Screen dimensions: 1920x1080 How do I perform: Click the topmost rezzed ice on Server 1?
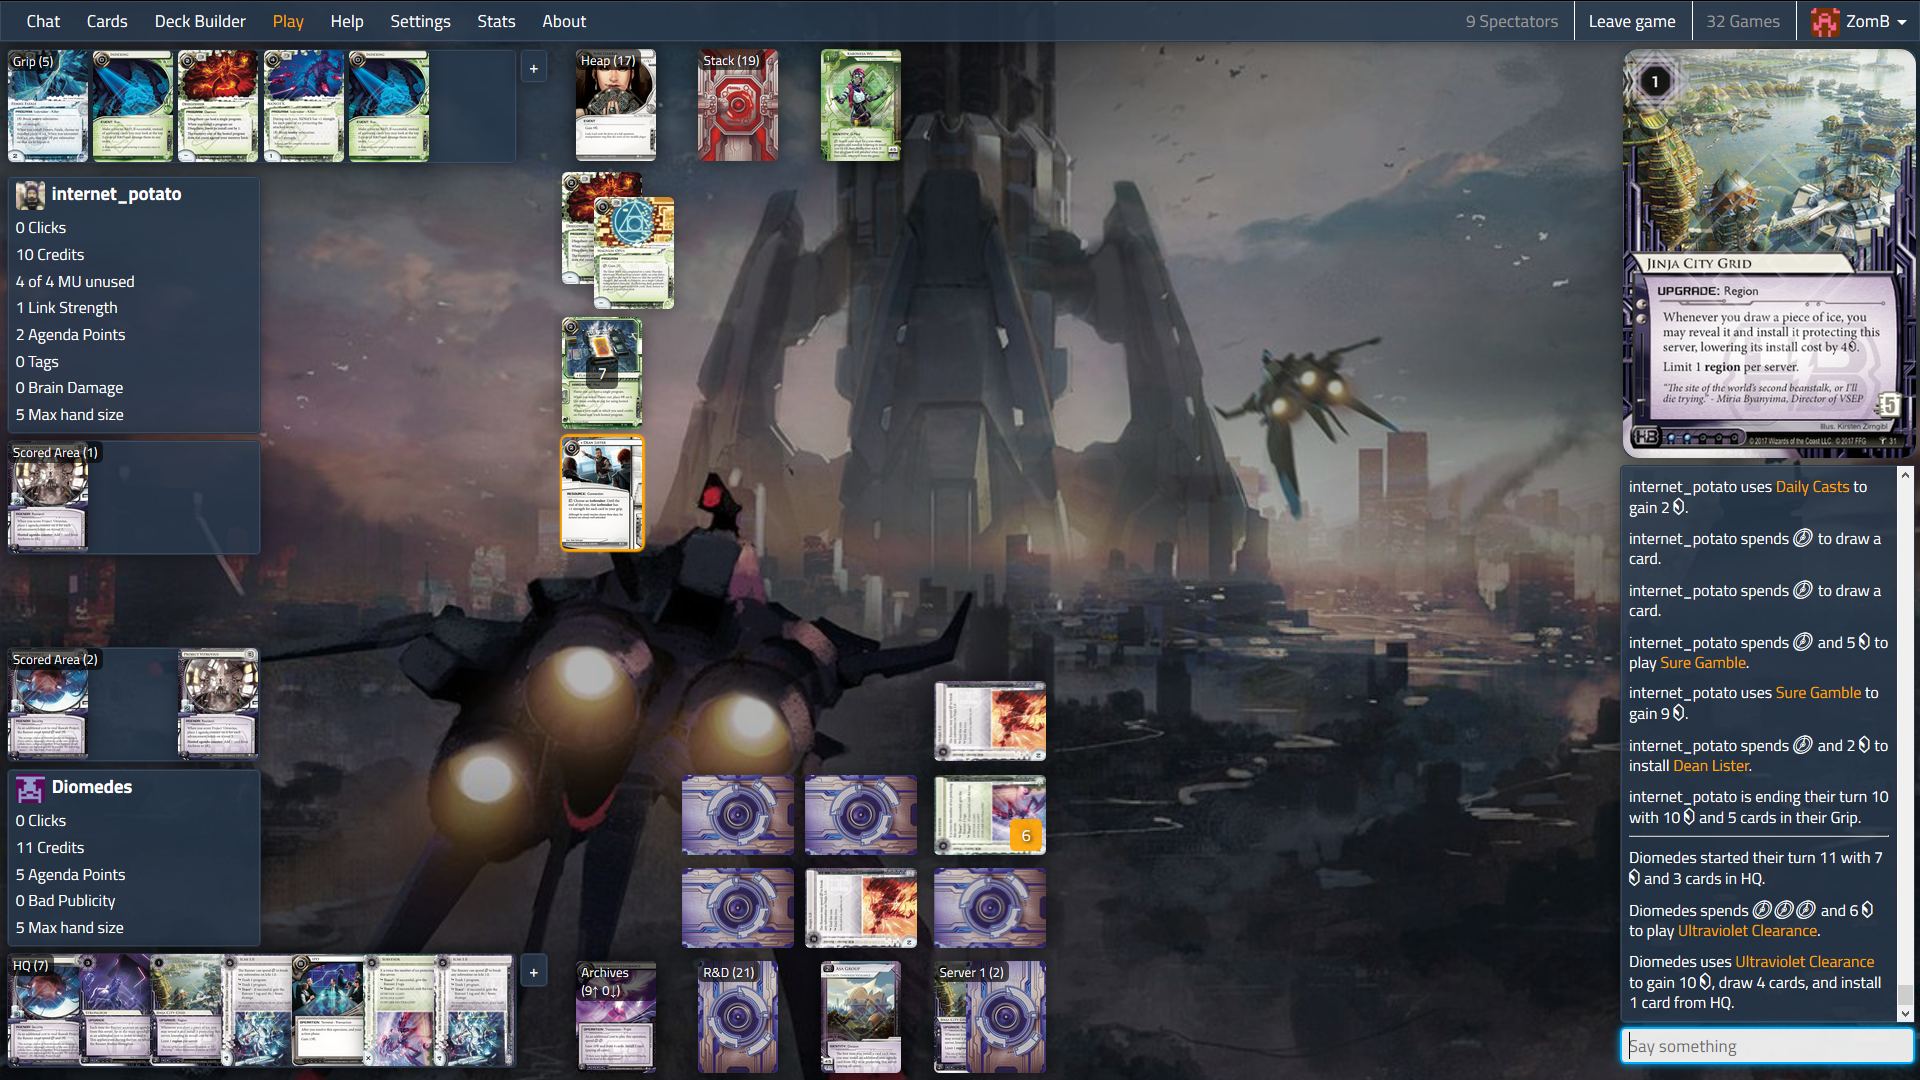tap(990, 722)
